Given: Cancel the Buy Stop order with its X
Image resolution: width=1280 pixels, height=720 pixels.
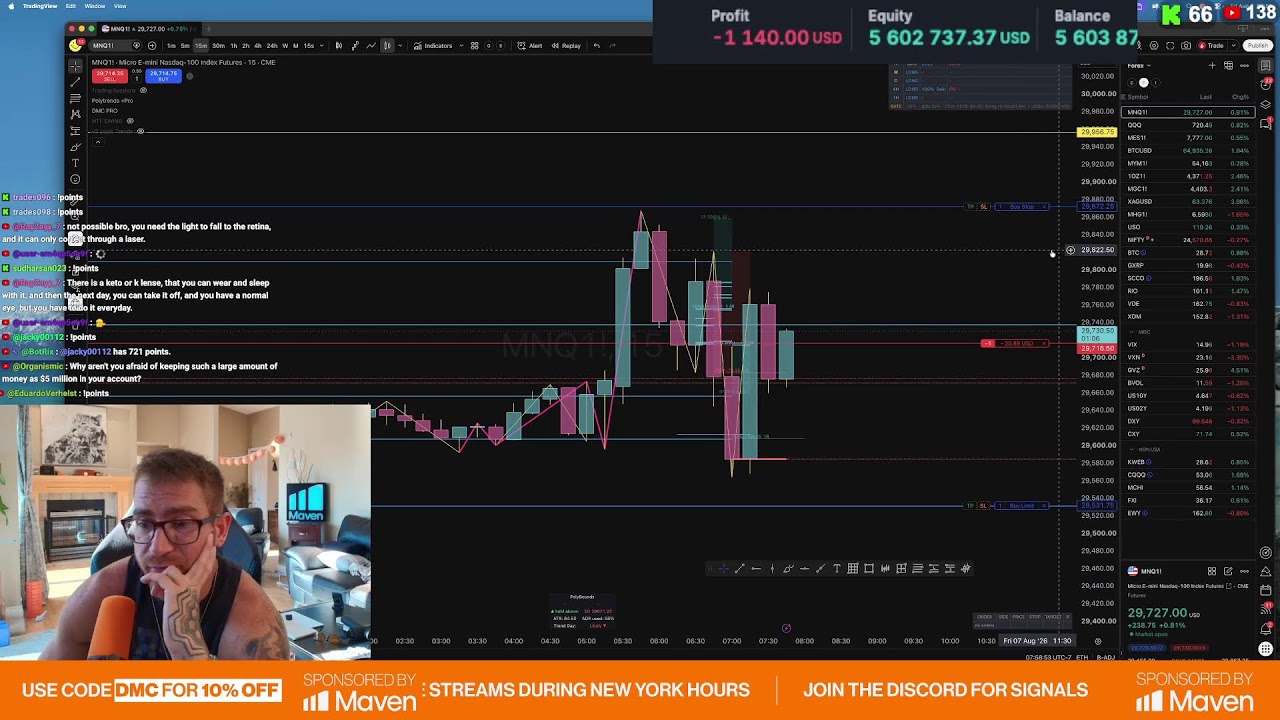Looking at the screenshot, I should (x=1044, y=207).
